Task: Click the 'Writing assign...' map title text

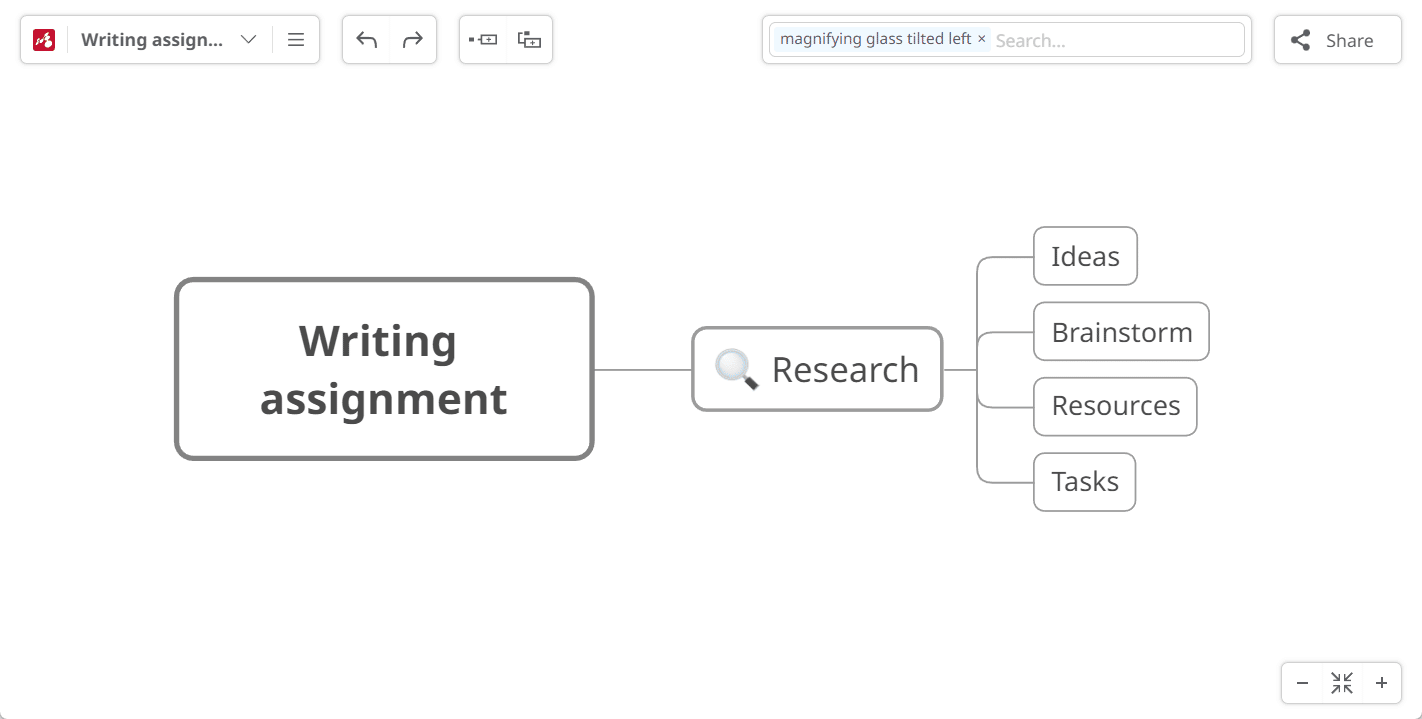Action: [152, 40]
